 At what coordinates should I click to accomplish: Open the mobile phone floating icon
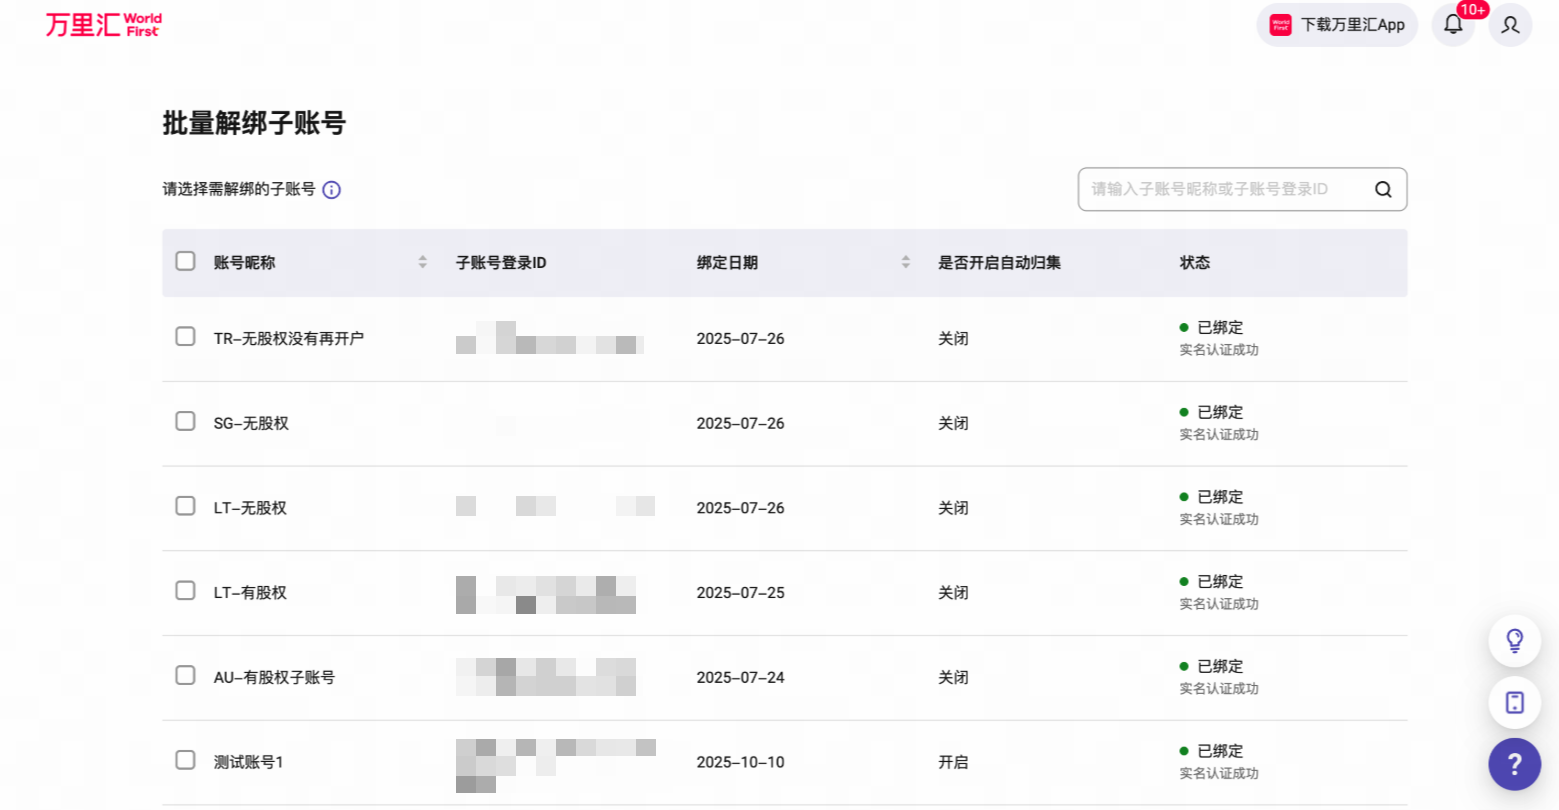click(1515, 702)
